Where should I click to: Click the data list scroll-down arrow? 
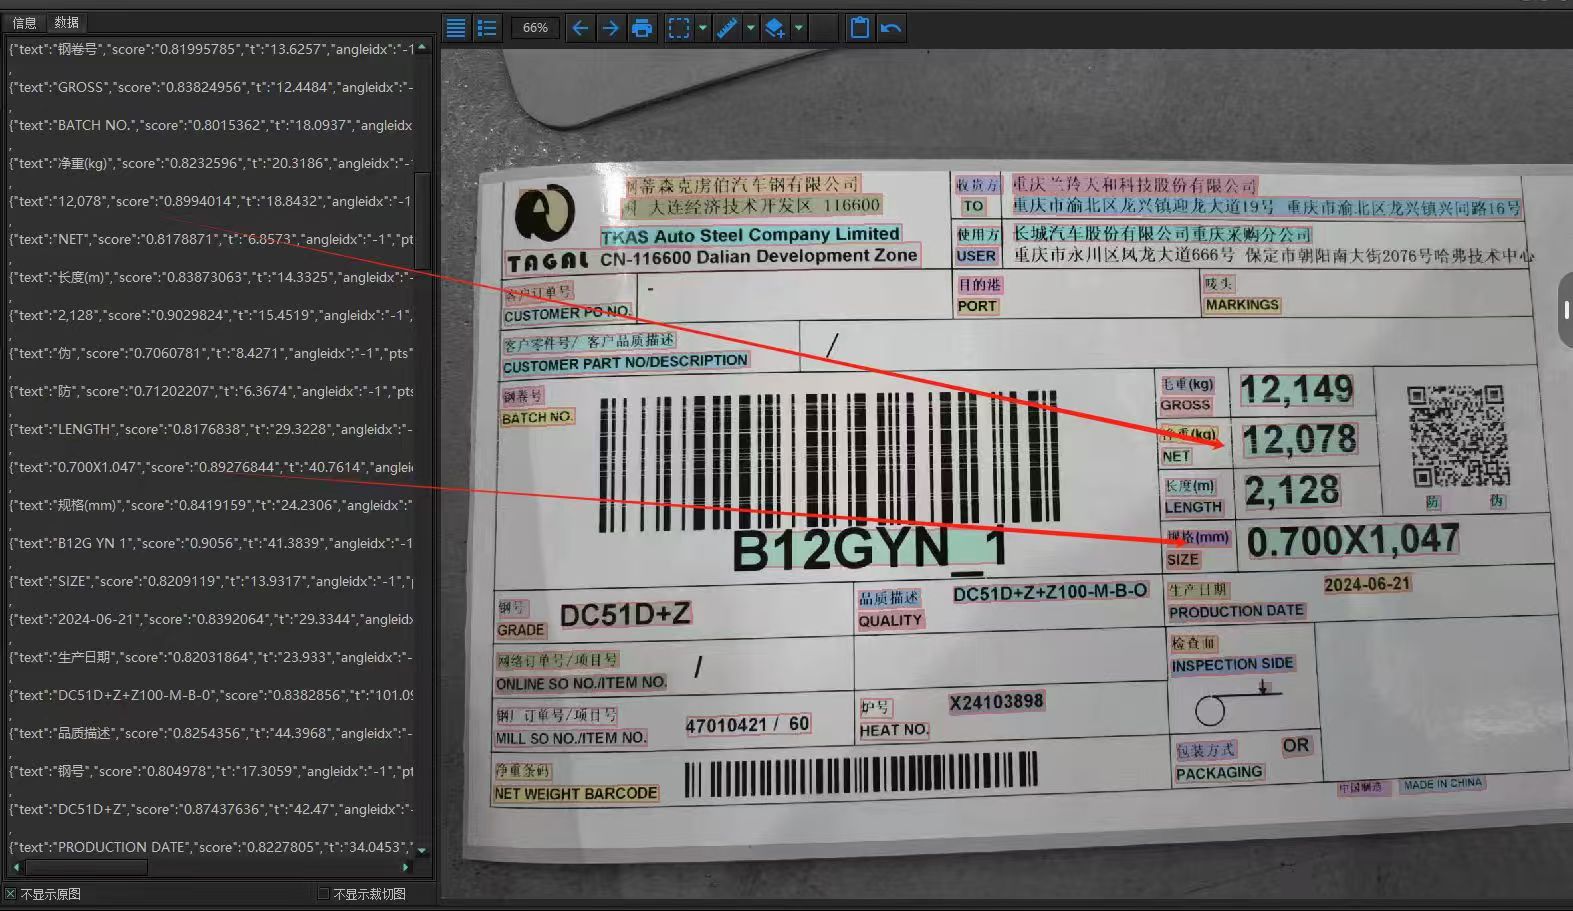422,850
